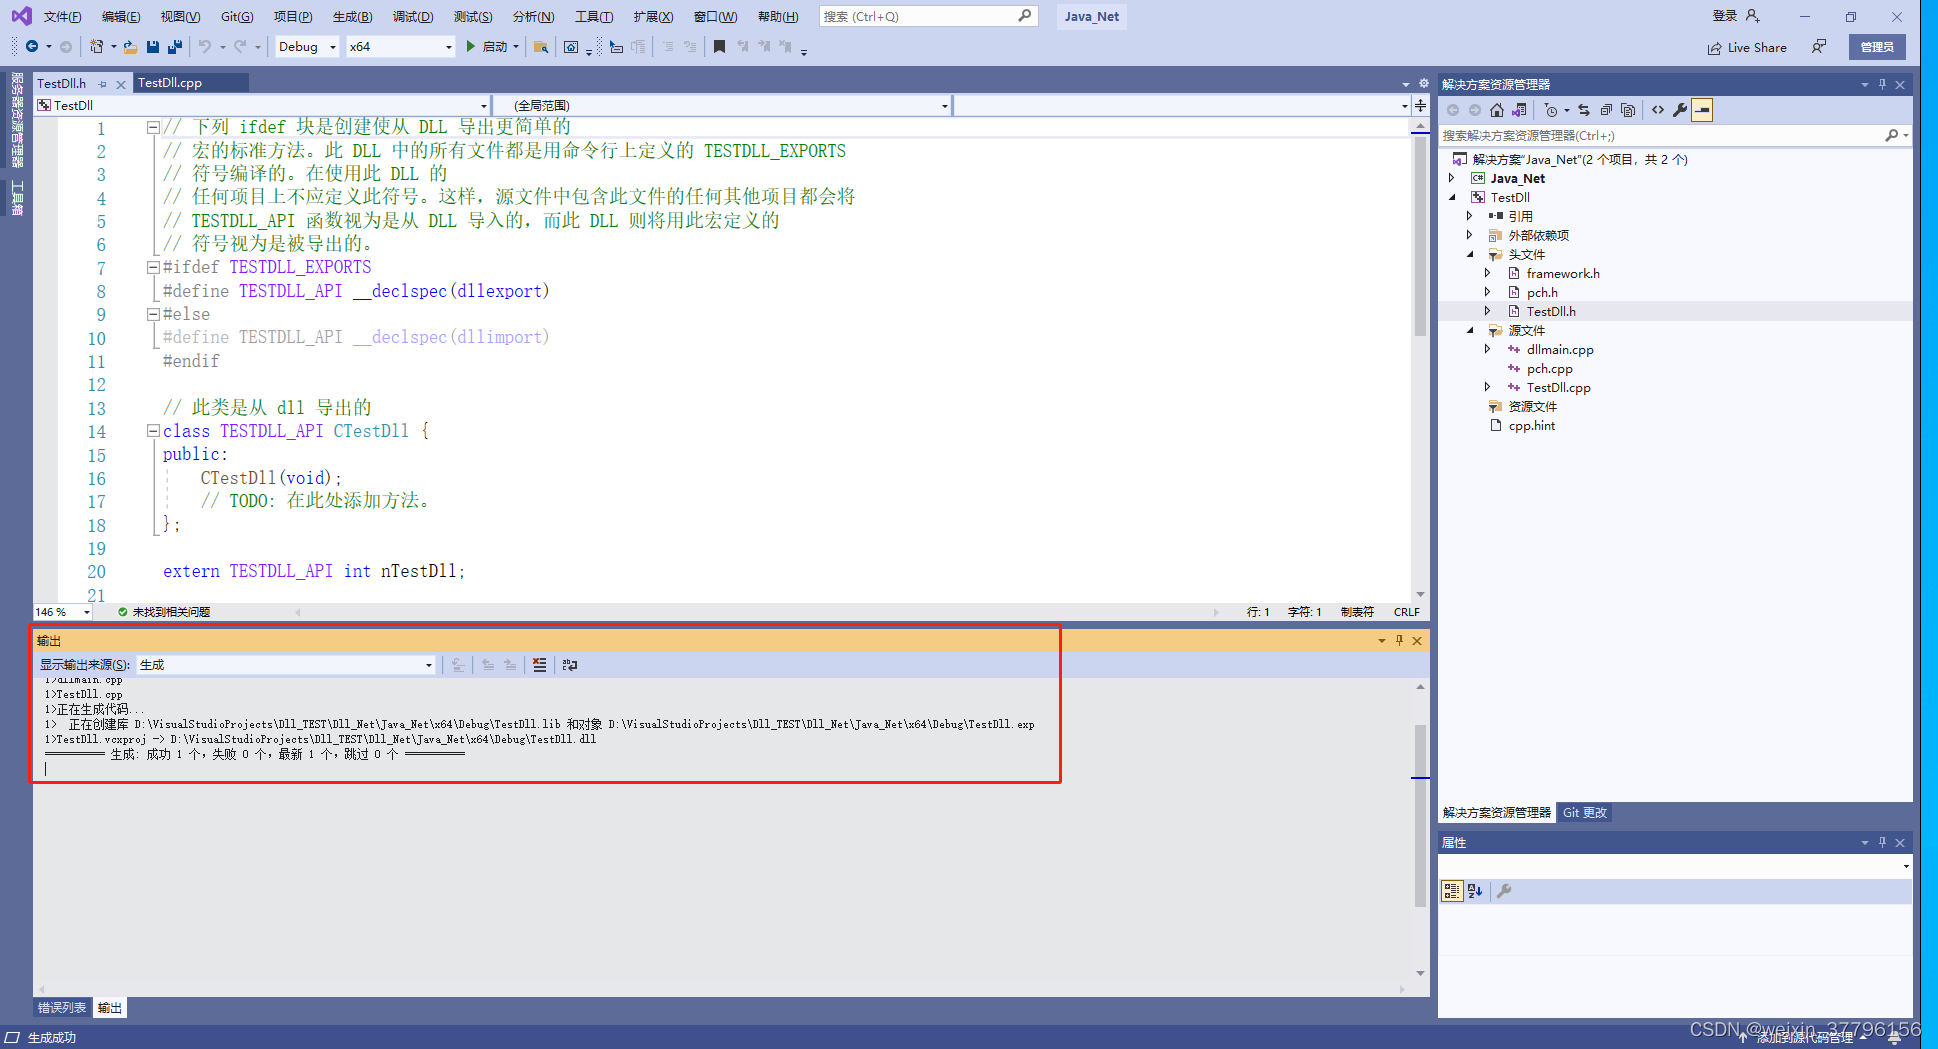Toggle the bookmark icon in the toolbar

pyautogui.click(x=719, y=47)
